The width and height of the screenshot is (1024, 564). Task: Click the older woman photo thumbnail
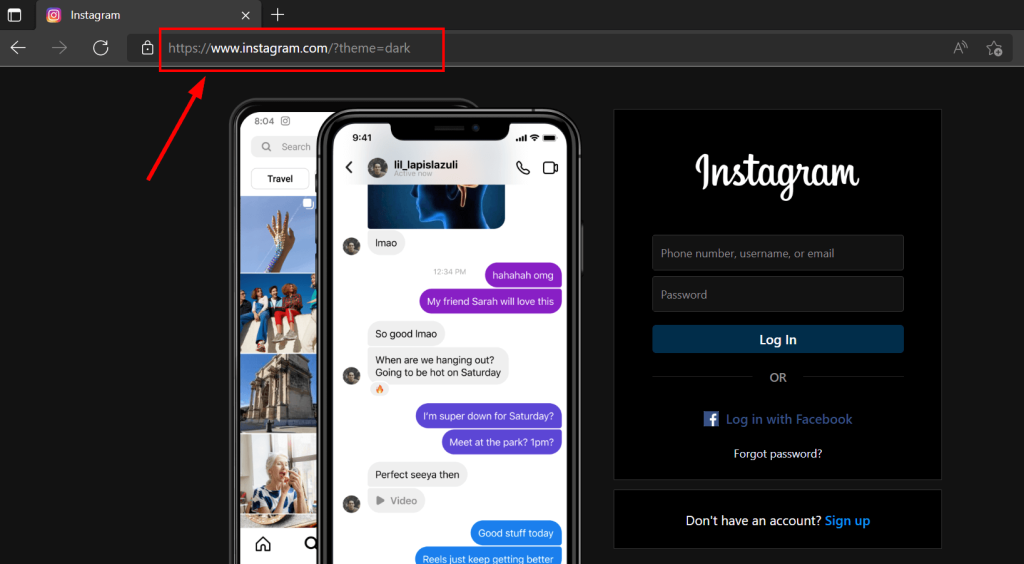tap(278, 480)
